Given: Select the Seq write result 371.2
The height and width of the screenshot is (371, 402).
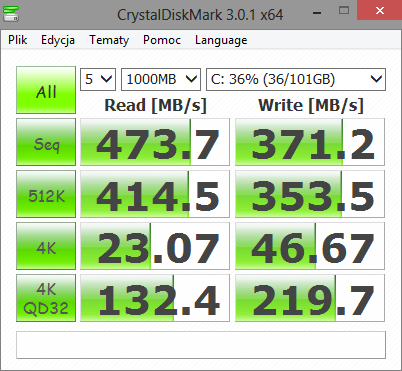Looking at the screenshot, I should tap(310, 142).
